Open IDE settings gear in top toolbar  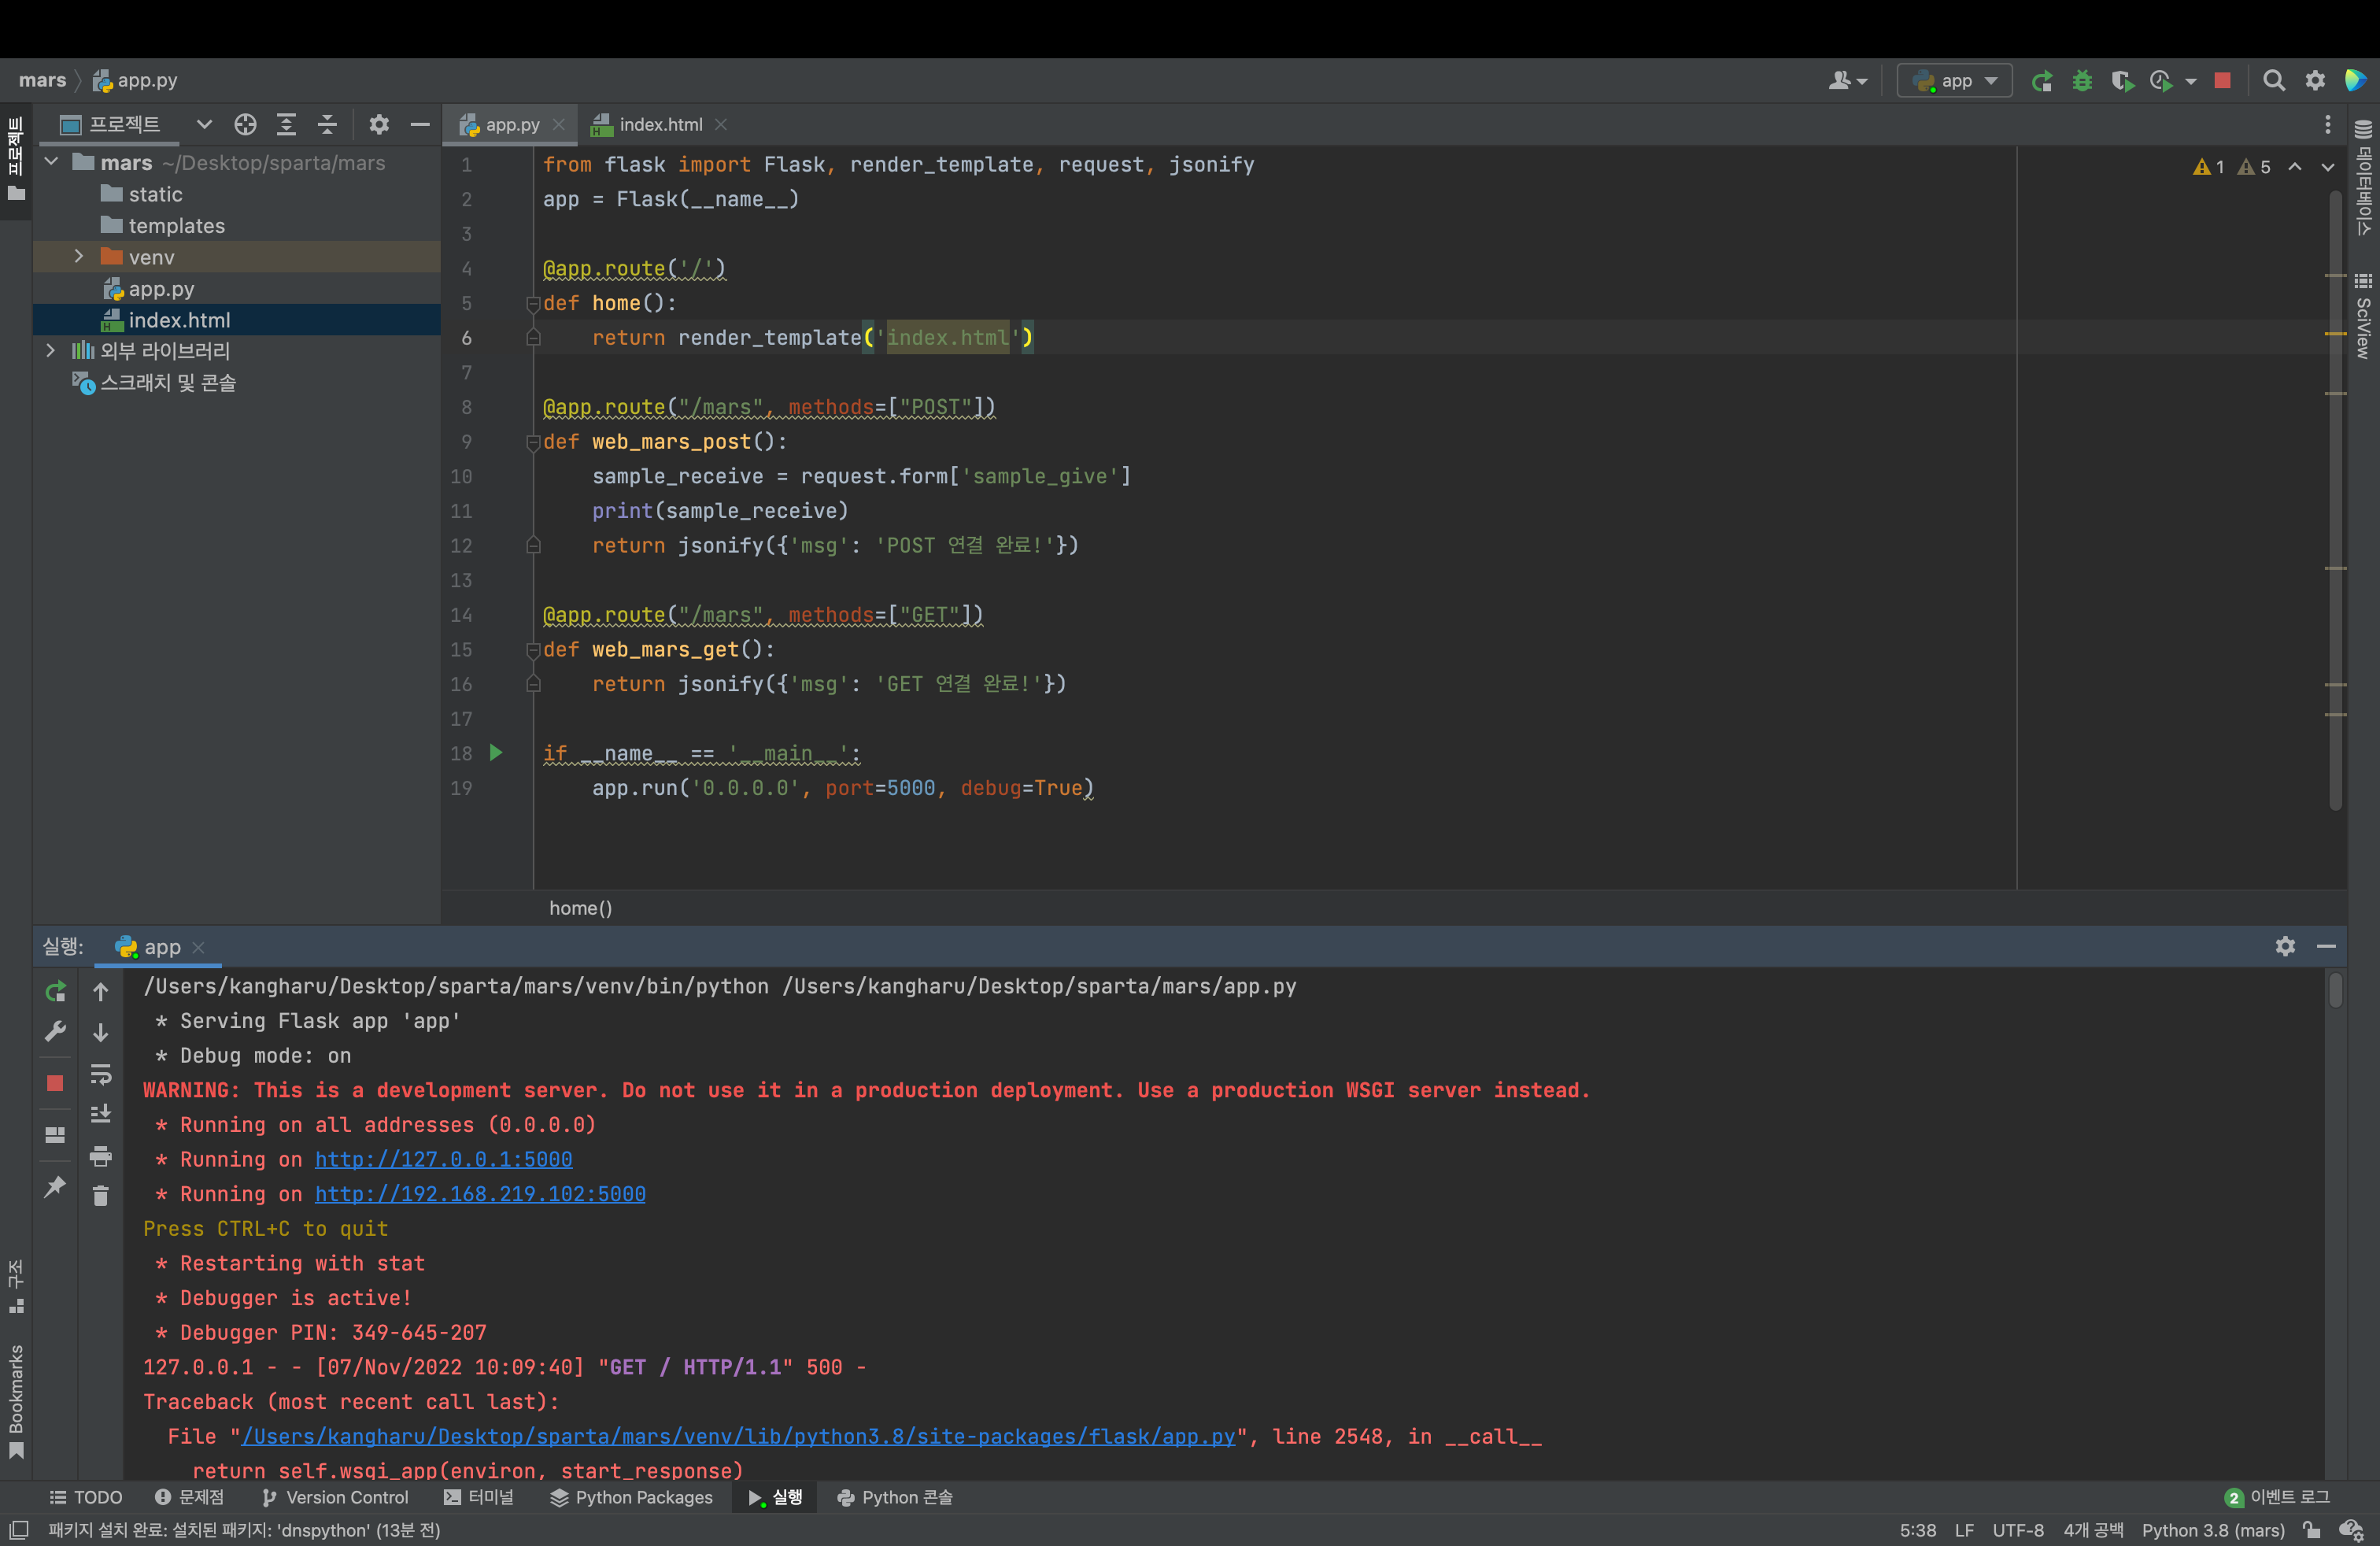tap(2315, 81)
